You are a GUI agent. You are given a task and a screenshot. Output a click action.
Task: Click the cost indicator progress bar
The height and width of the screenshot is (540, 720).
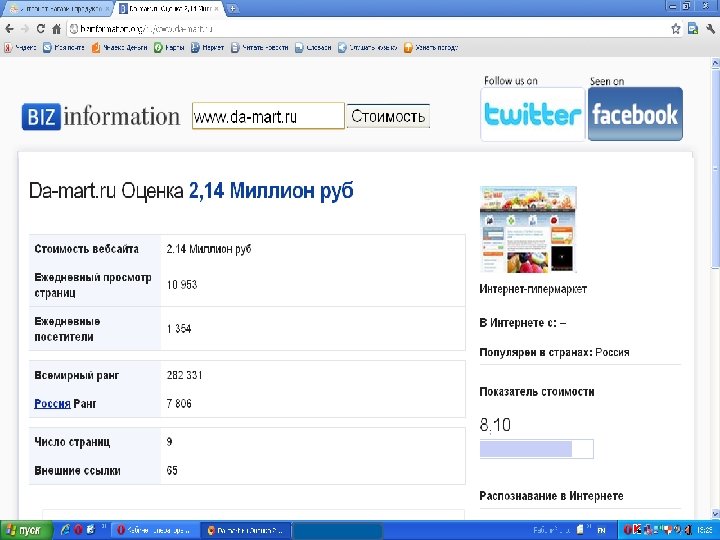pos(536,449)
